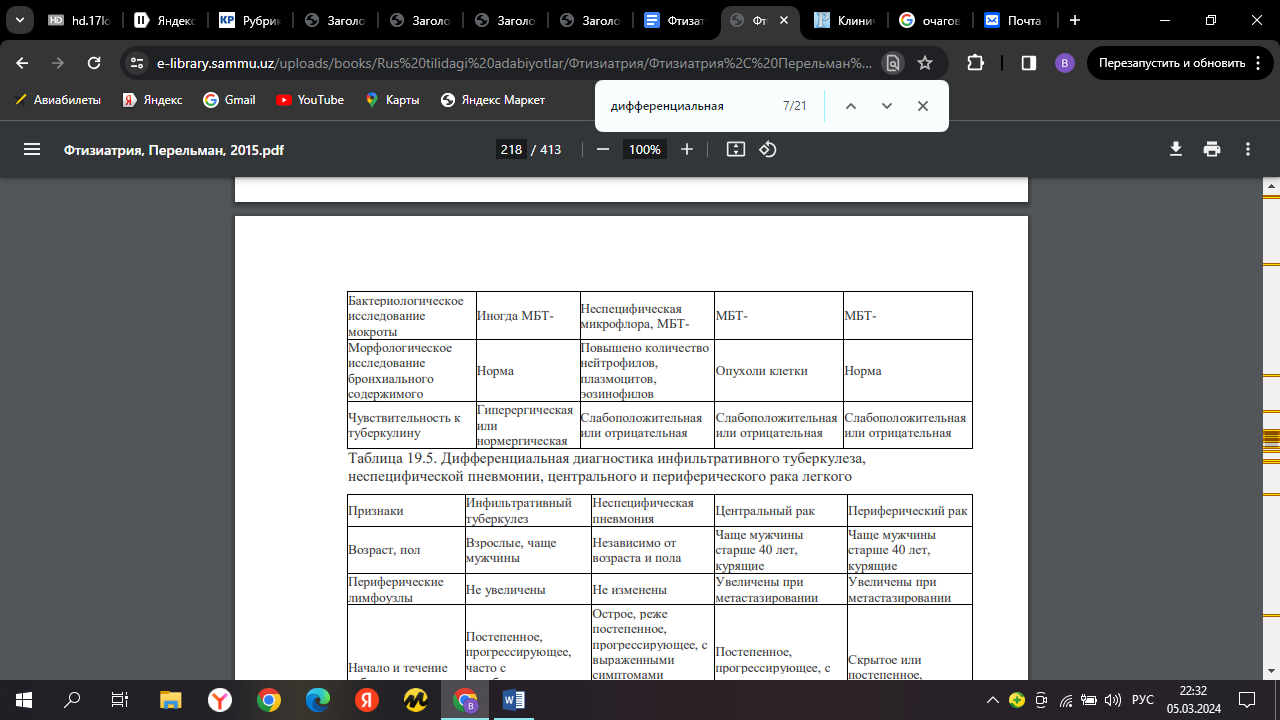Image resolution: width=1280 pixels, height=720 pixels.
Task: Click the Перезапустить и обновить button
Action: (1179, 63)
